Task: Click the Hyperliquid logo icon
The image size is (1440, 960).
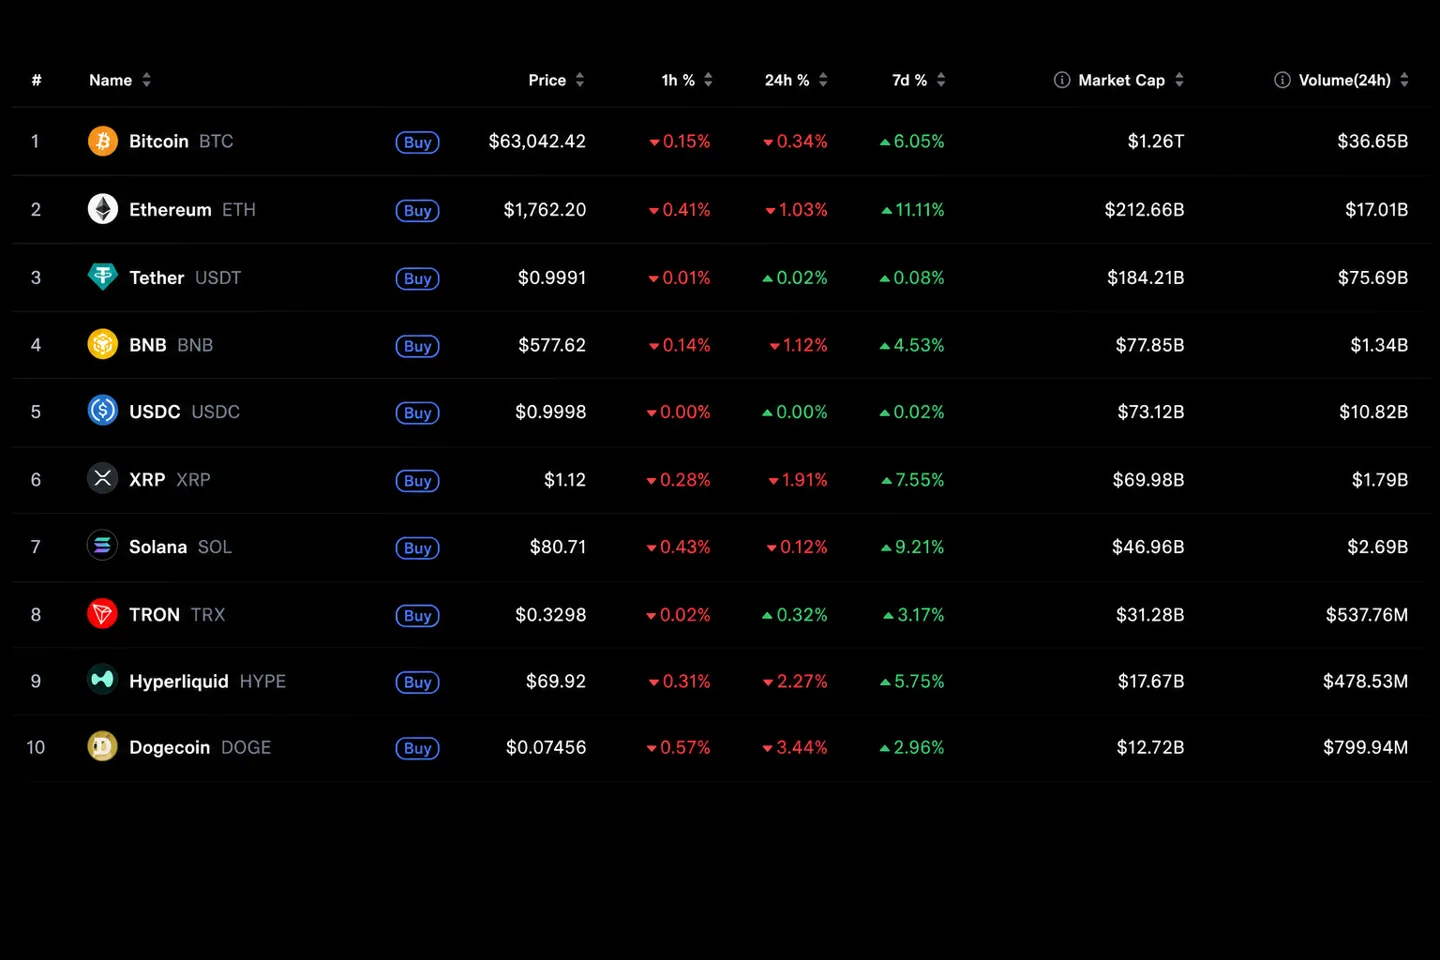Action: pyautogui.click(x=102, y=680)
